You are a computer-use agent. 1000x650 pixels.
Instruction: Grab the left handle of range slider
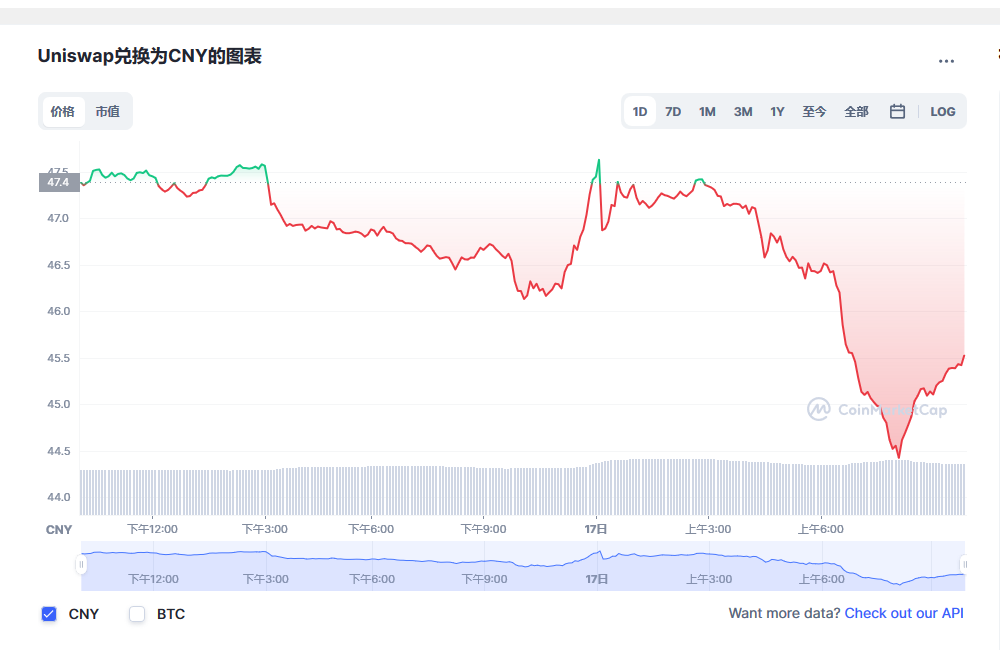81,565
